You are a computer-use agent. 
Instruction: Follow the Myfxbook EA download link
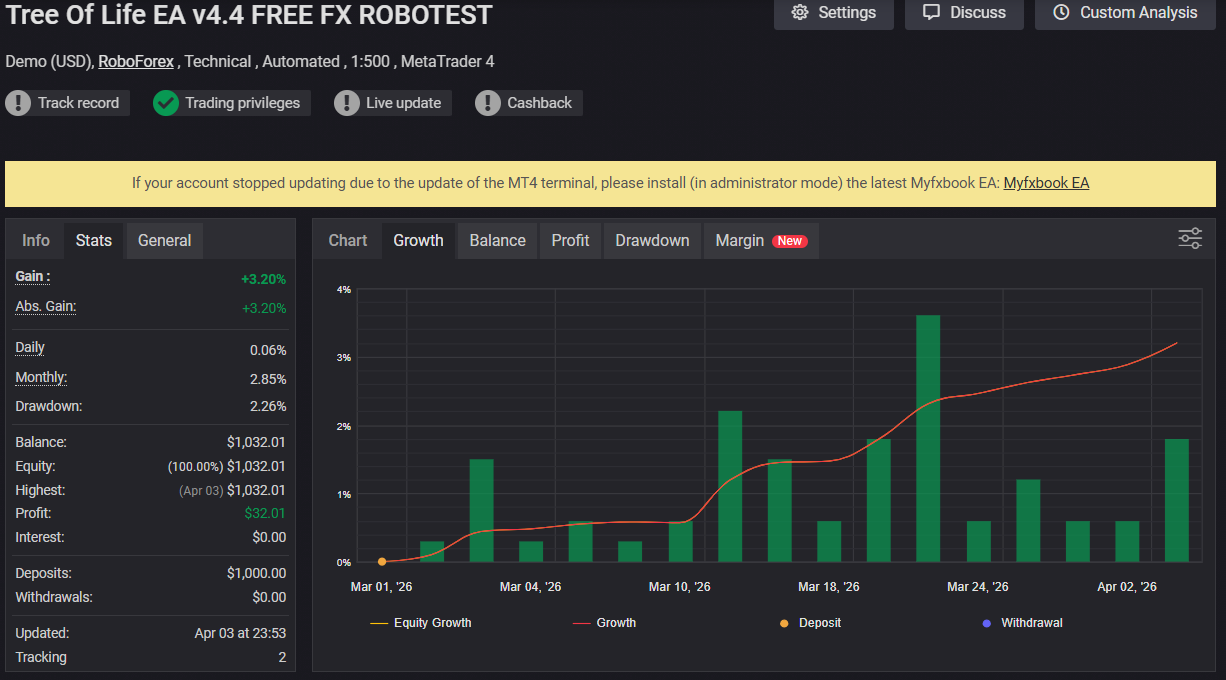pos(1046,183)
